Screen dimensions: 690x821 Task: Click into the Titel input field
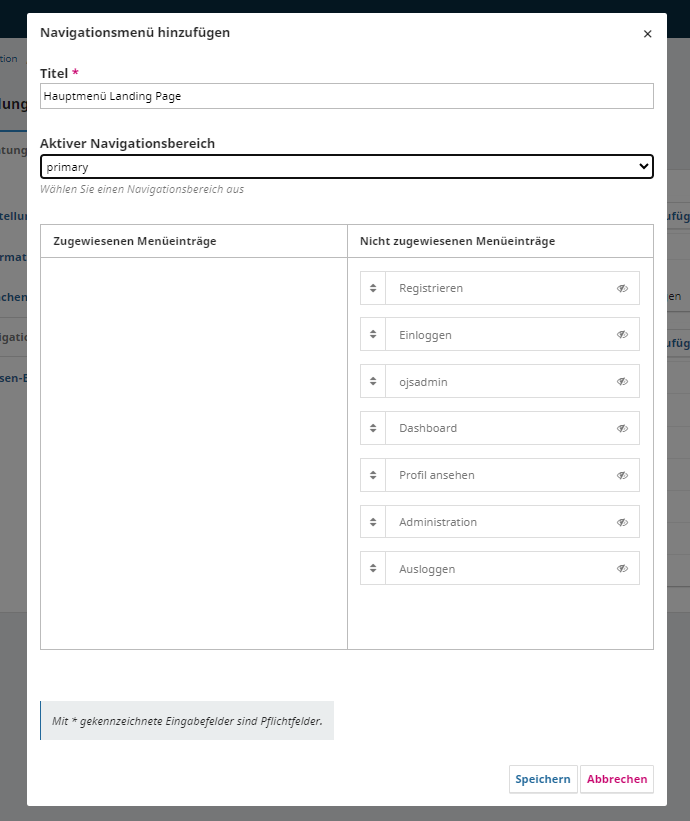tap(346, 96)
